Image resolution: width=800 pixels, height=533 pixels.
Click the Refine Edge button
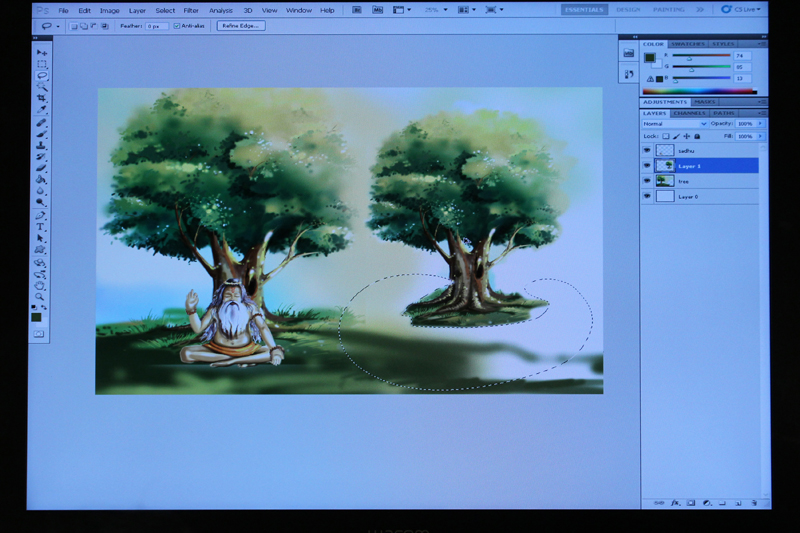pyautogui.click(x=241, y=26)
